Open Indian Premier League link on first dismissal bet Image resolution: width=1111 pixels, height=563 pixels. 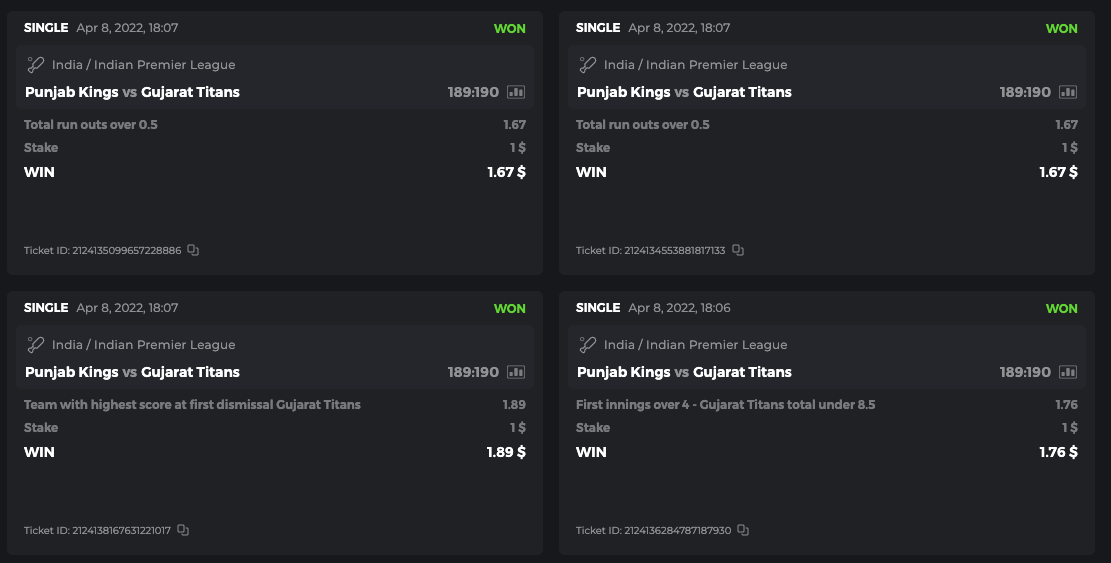click(144, 345)
